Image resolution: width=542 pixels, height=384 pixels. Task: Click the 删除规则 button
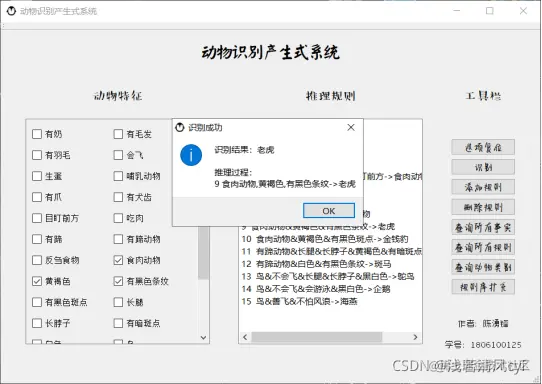click(x=483, y=207)
